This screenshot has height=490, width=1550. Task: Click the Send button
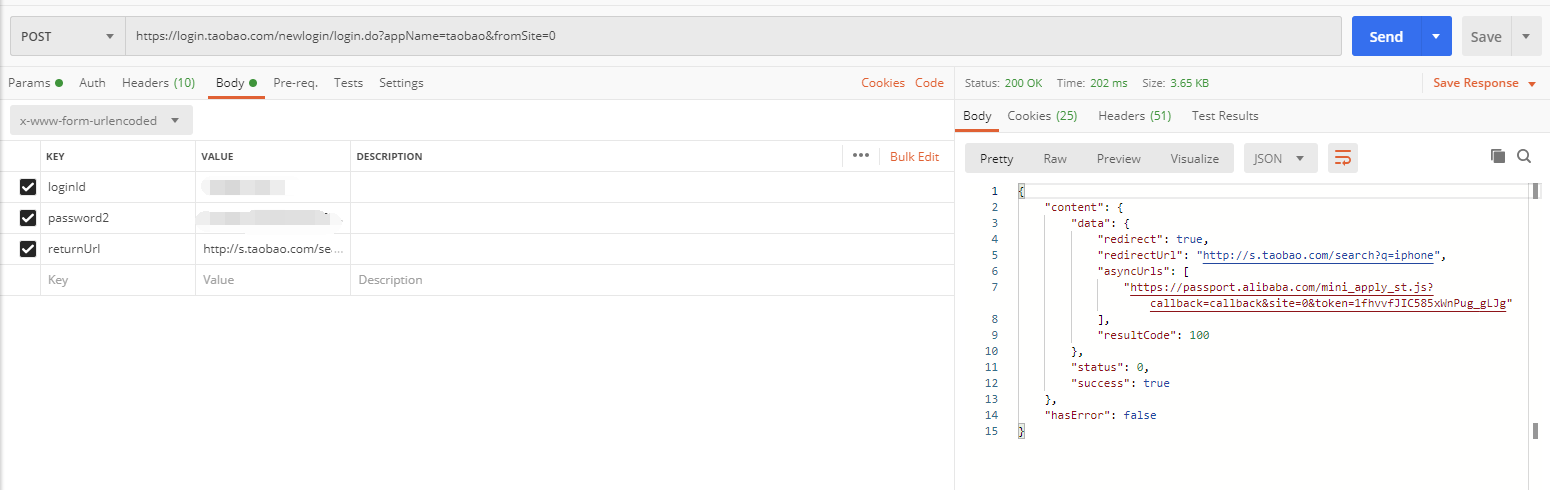(1386, 36)
